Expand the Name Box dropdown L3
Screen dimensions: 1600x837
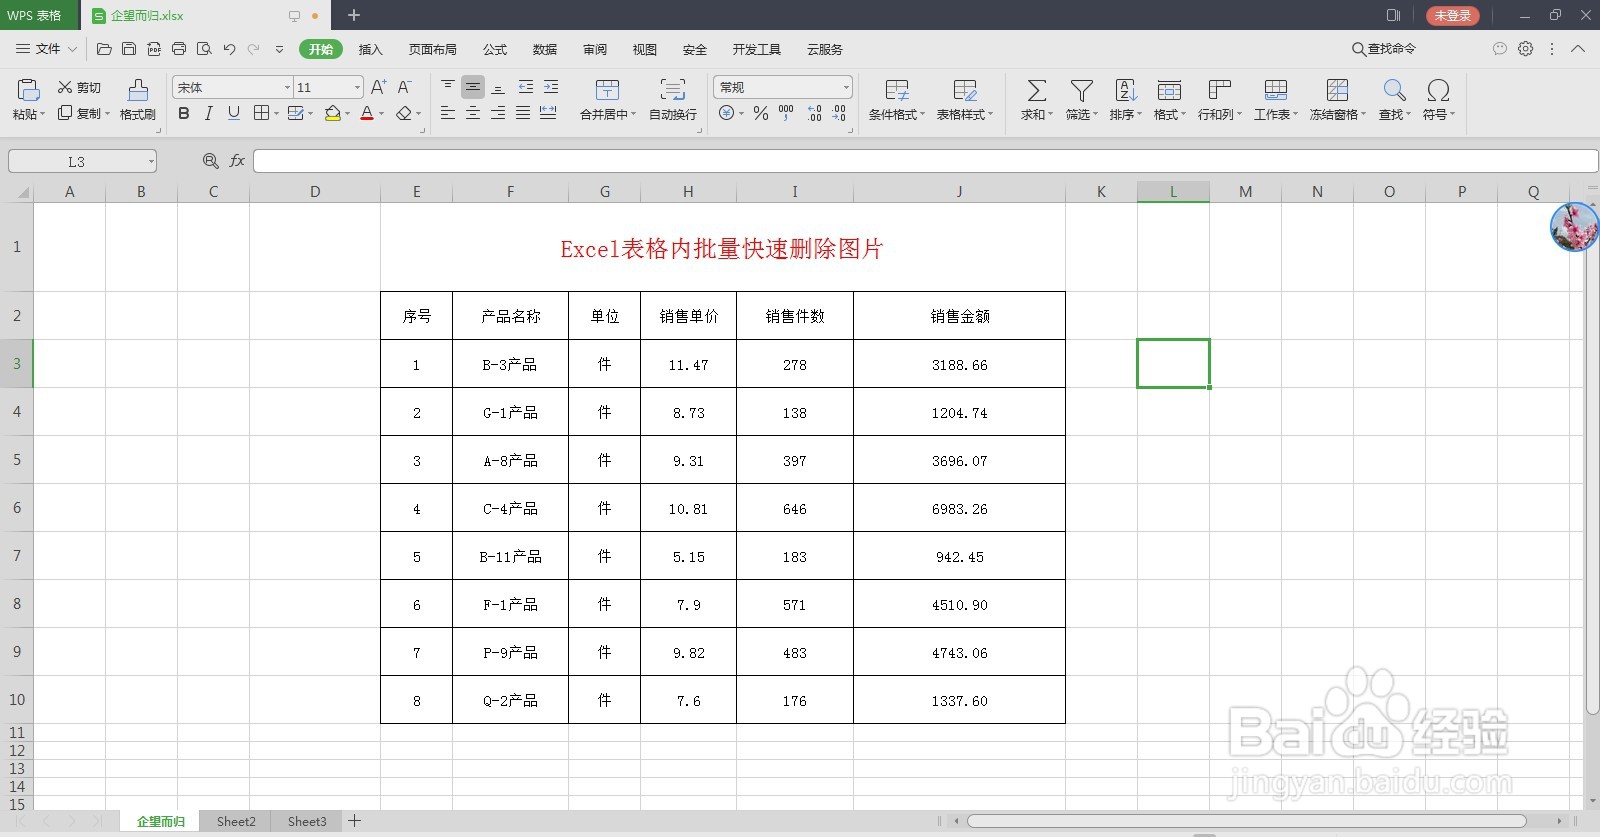click(151, 161)
